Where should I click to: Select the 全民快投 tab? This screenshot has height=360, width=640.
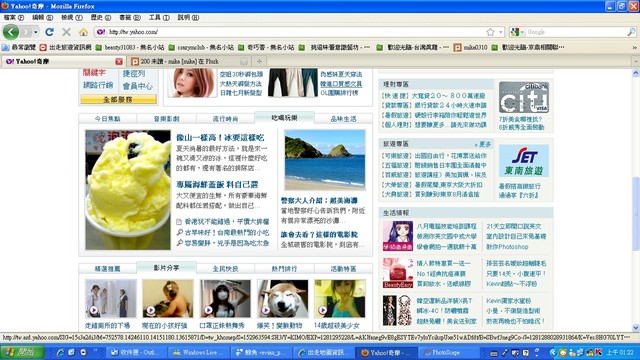[x=225, y=269]
